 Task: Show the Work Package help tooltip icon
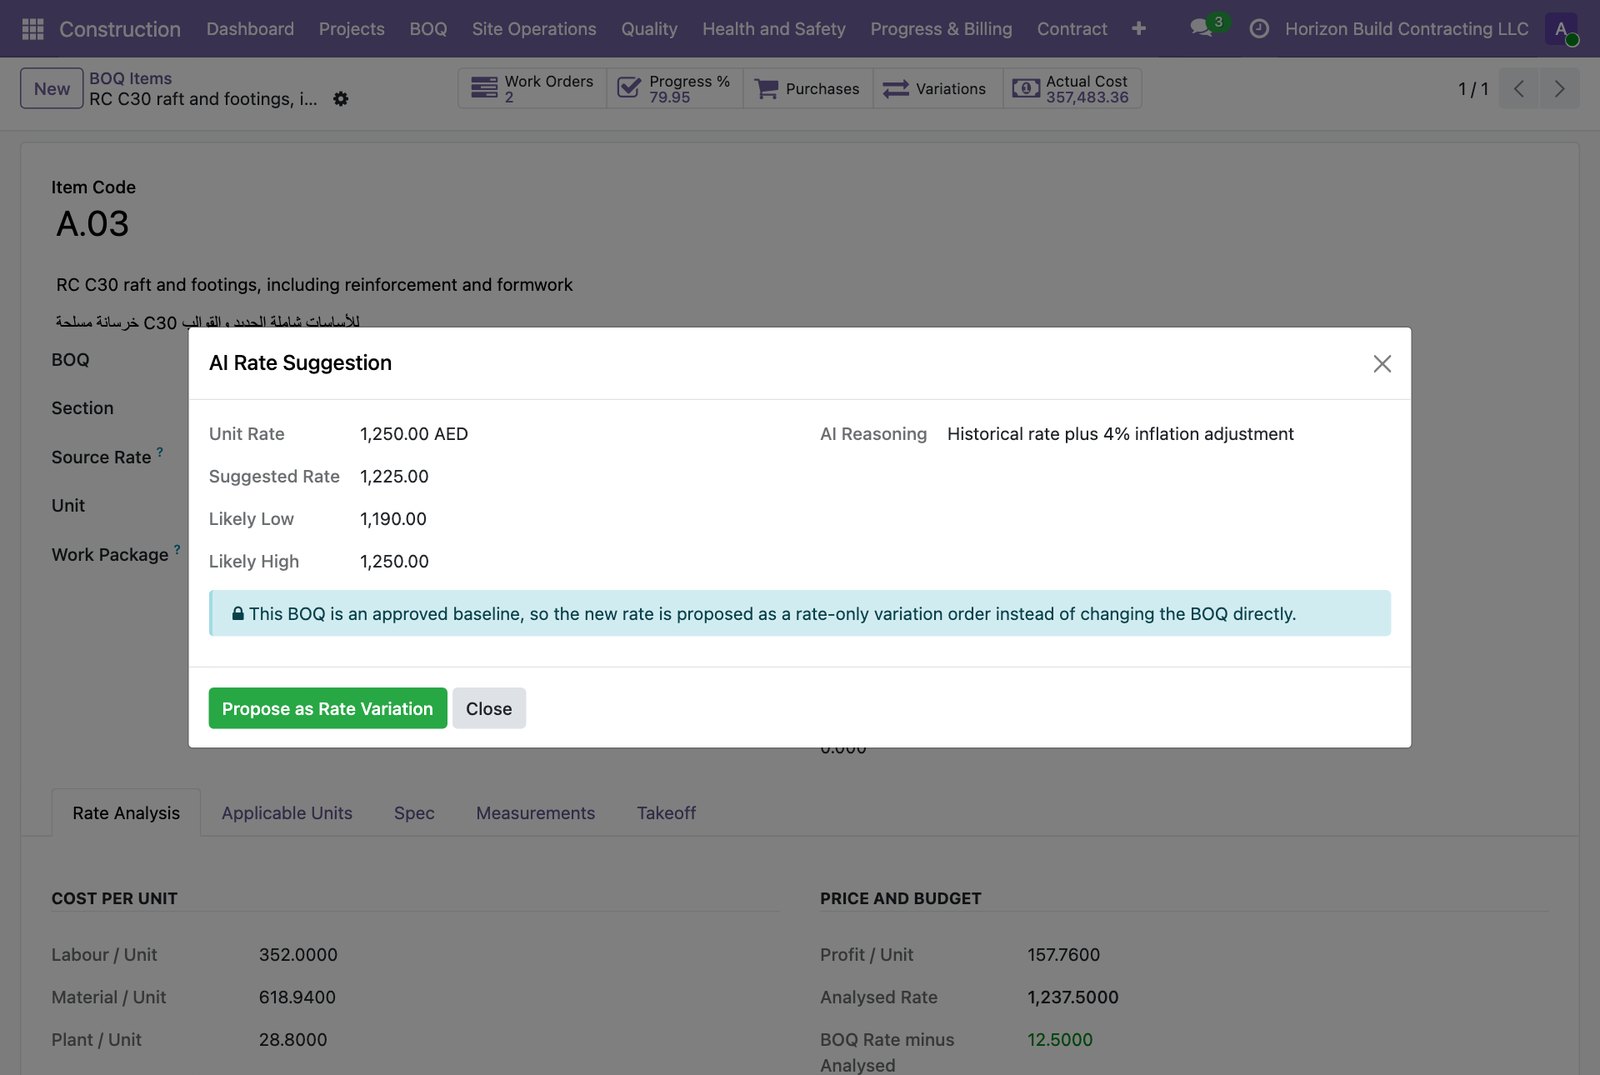[x=177, y=549]
